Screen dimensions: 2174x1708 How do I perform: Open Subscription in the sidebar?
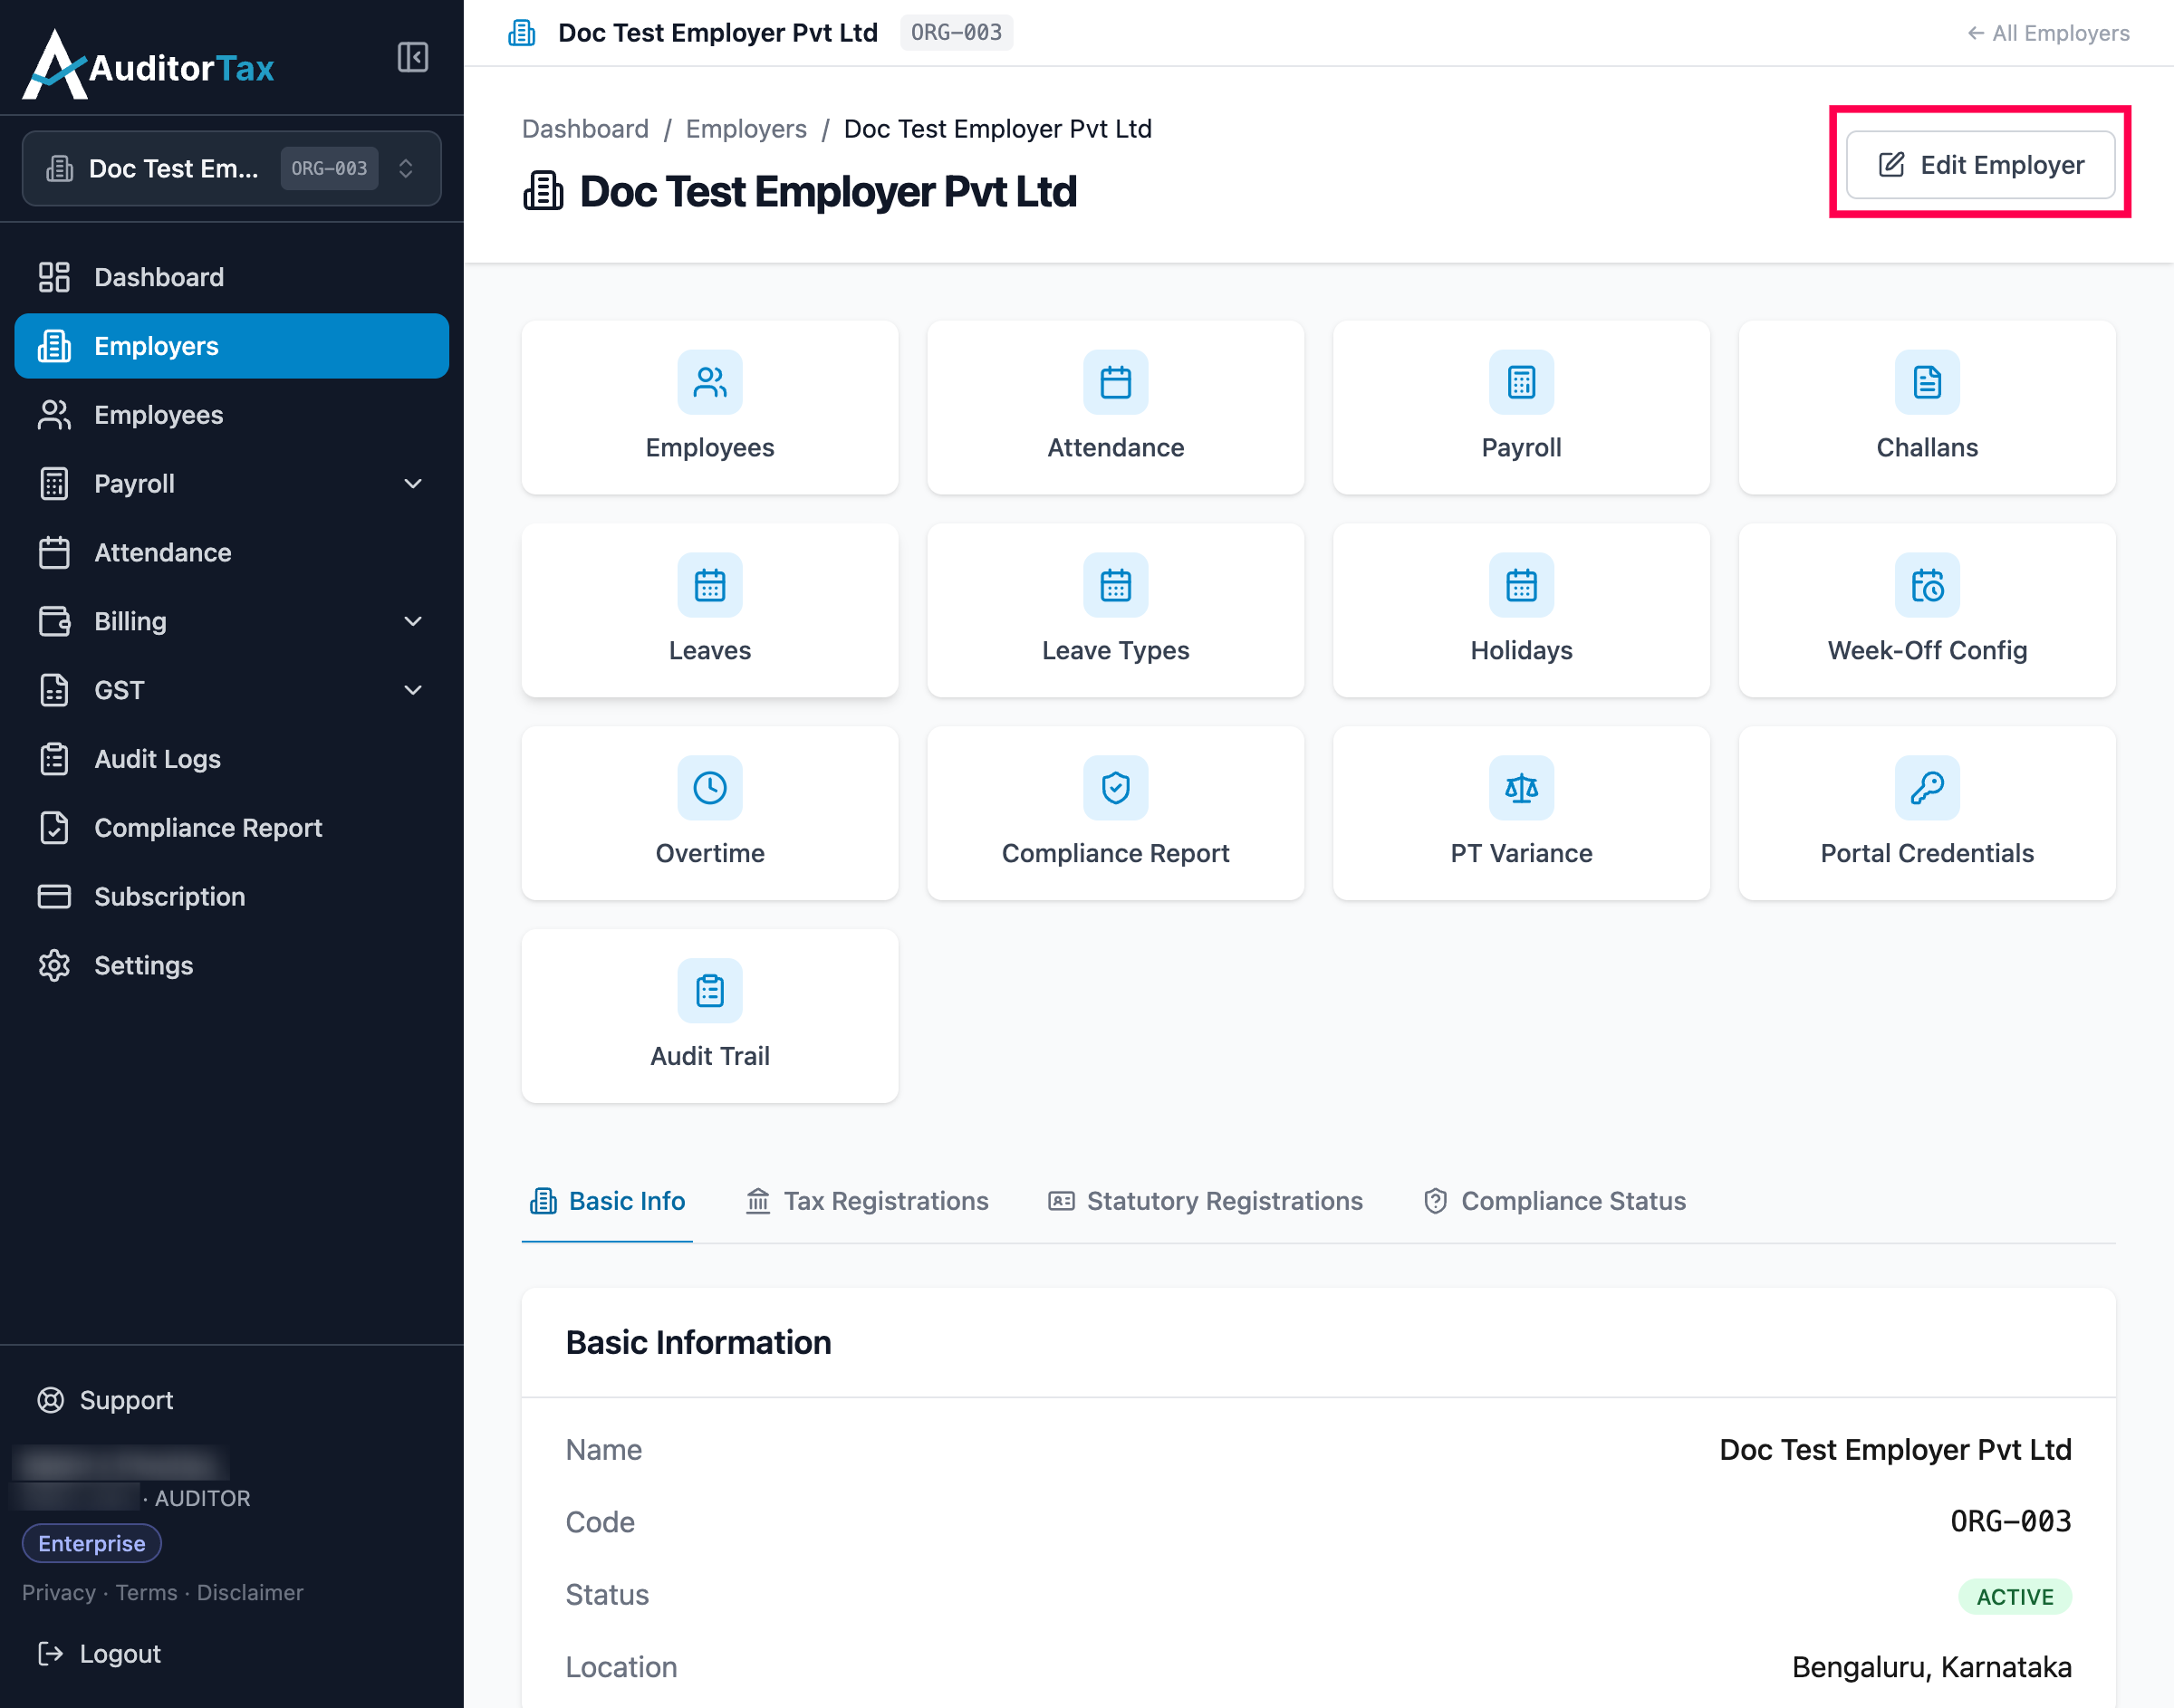(x=231, y=897)
